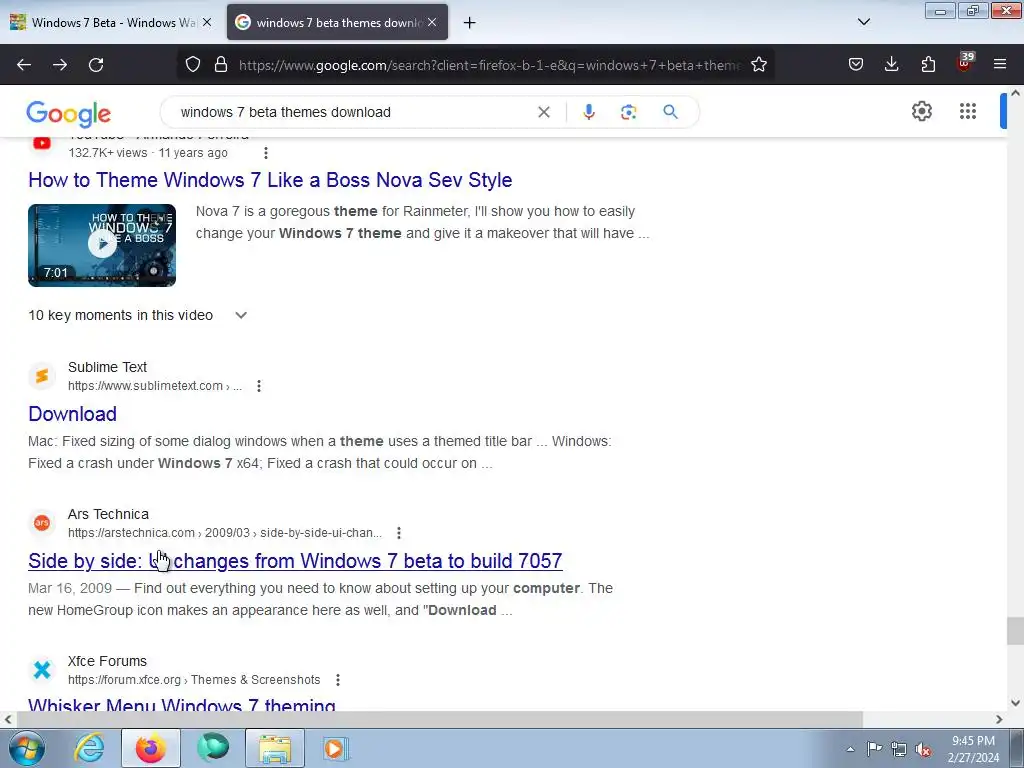
Task: Open the list all tabs dropdown
Action: [863, 22]
